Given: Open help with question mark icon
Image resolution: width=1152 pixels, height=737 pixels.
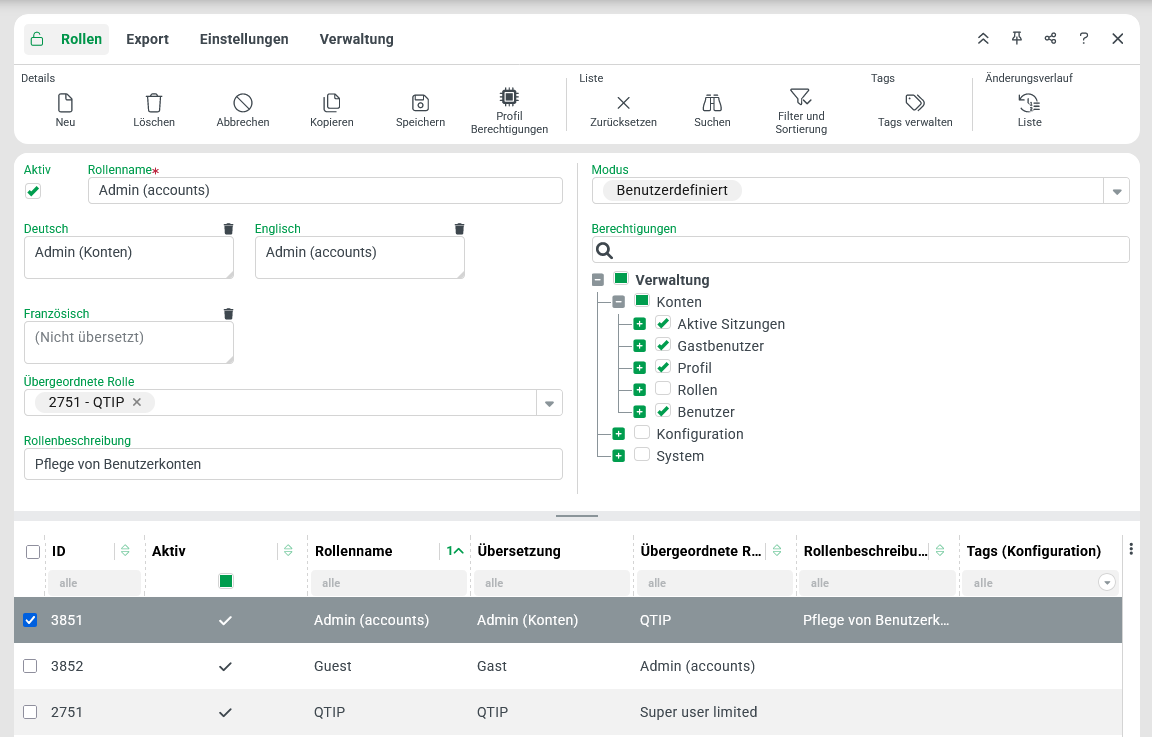Looking at the screenshot, I should tap(1084, 38).
